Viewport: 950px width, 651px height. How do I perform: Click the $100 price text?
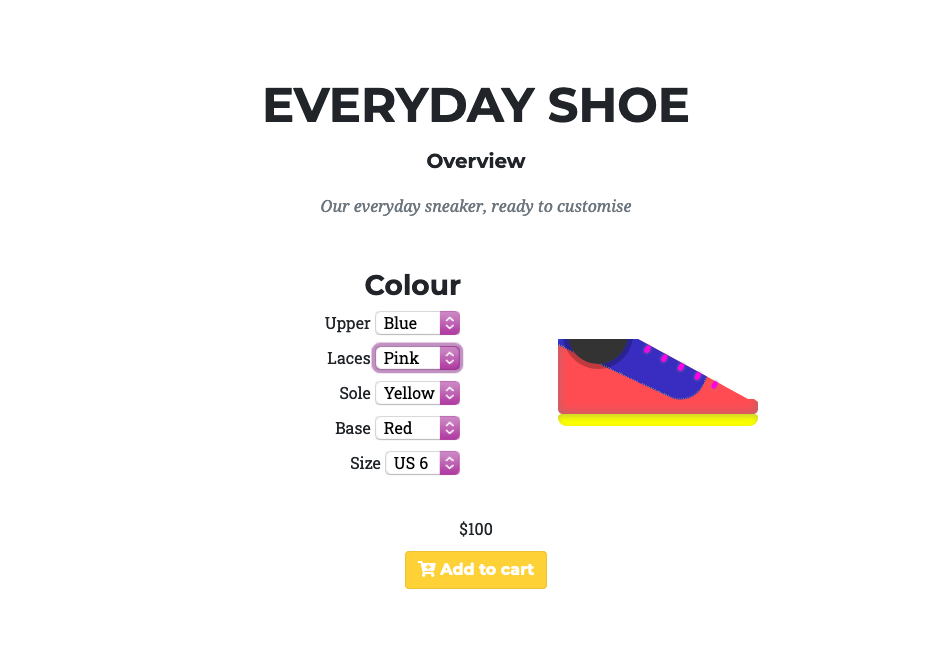(x=476, y=529)
